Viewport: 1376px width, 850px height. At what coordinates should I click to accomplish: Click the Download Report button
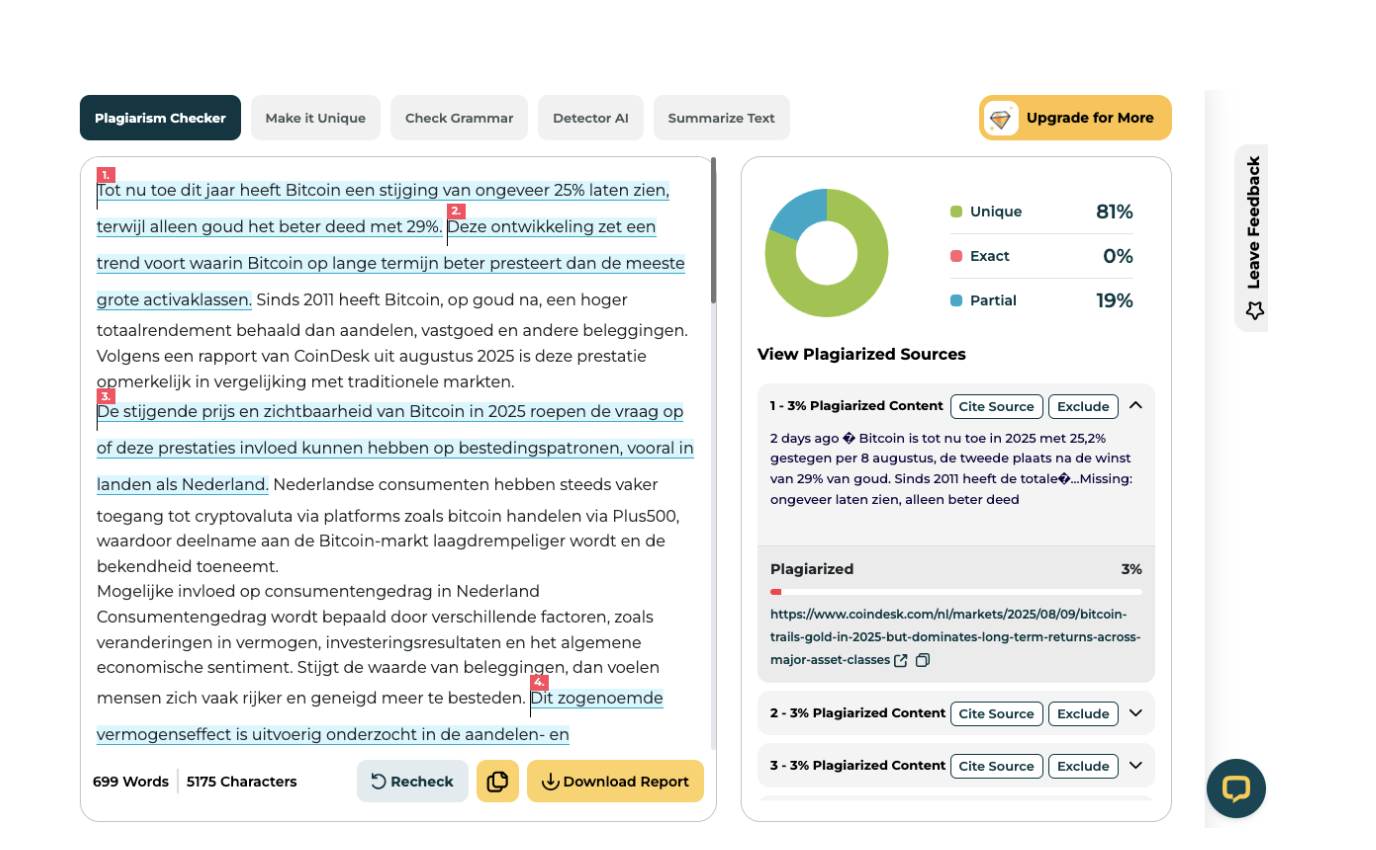coord(615,781)
